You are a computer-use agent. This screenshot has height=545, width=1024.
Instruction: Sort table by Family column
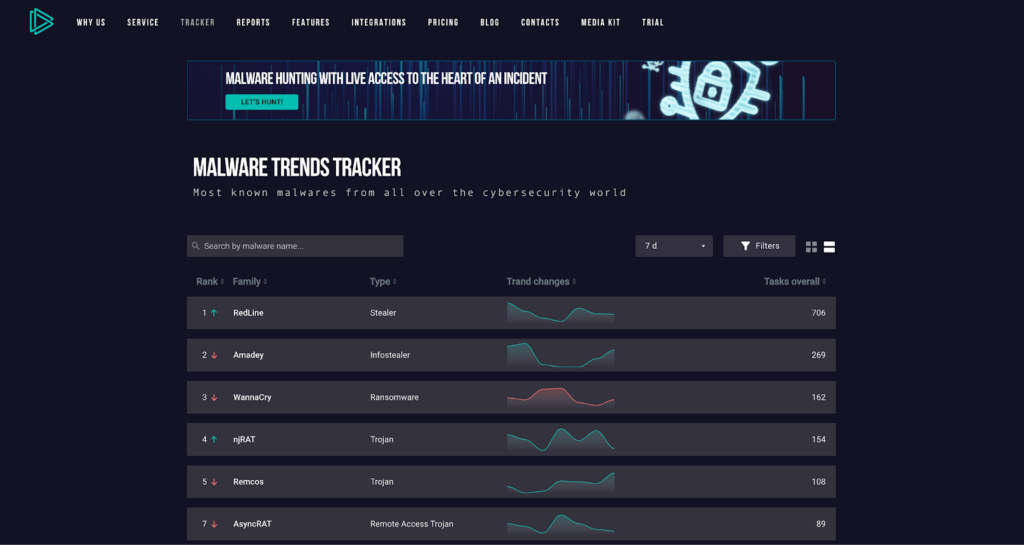pyautogui.click(x=249, y=282)
